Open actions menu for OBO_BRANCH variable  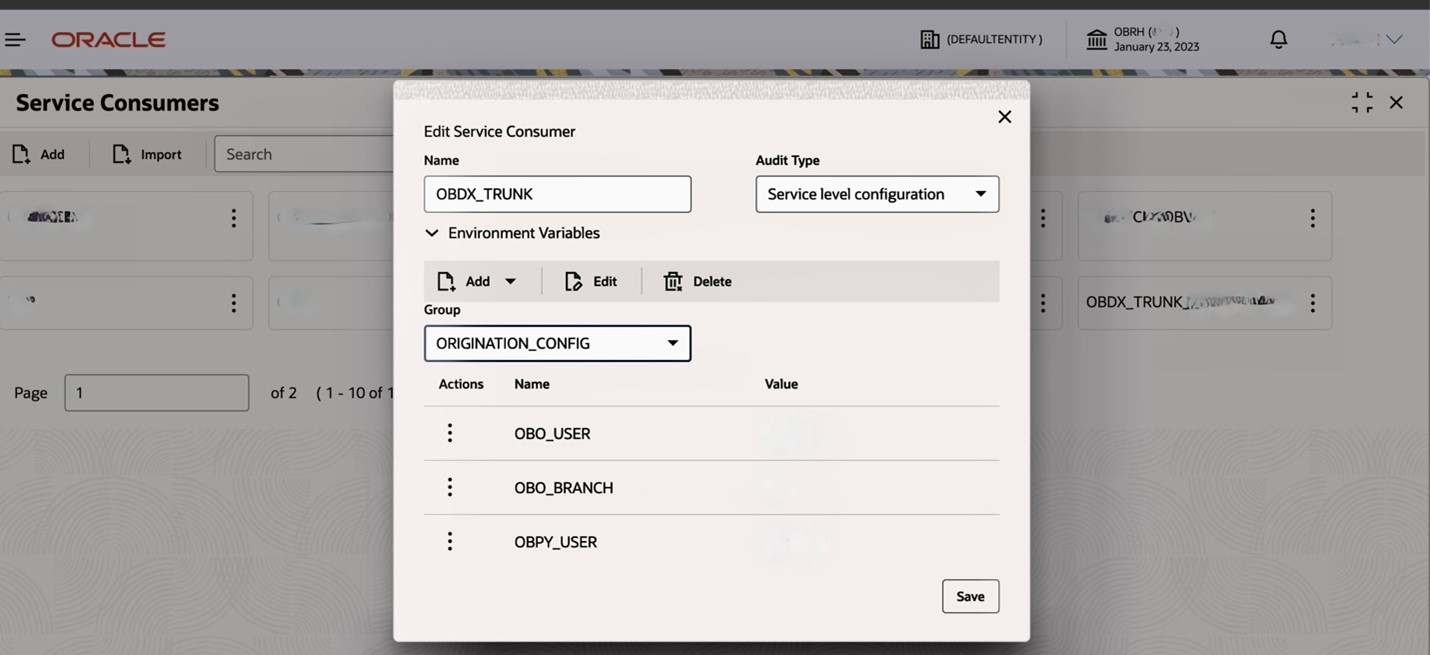tap(449, 486)
